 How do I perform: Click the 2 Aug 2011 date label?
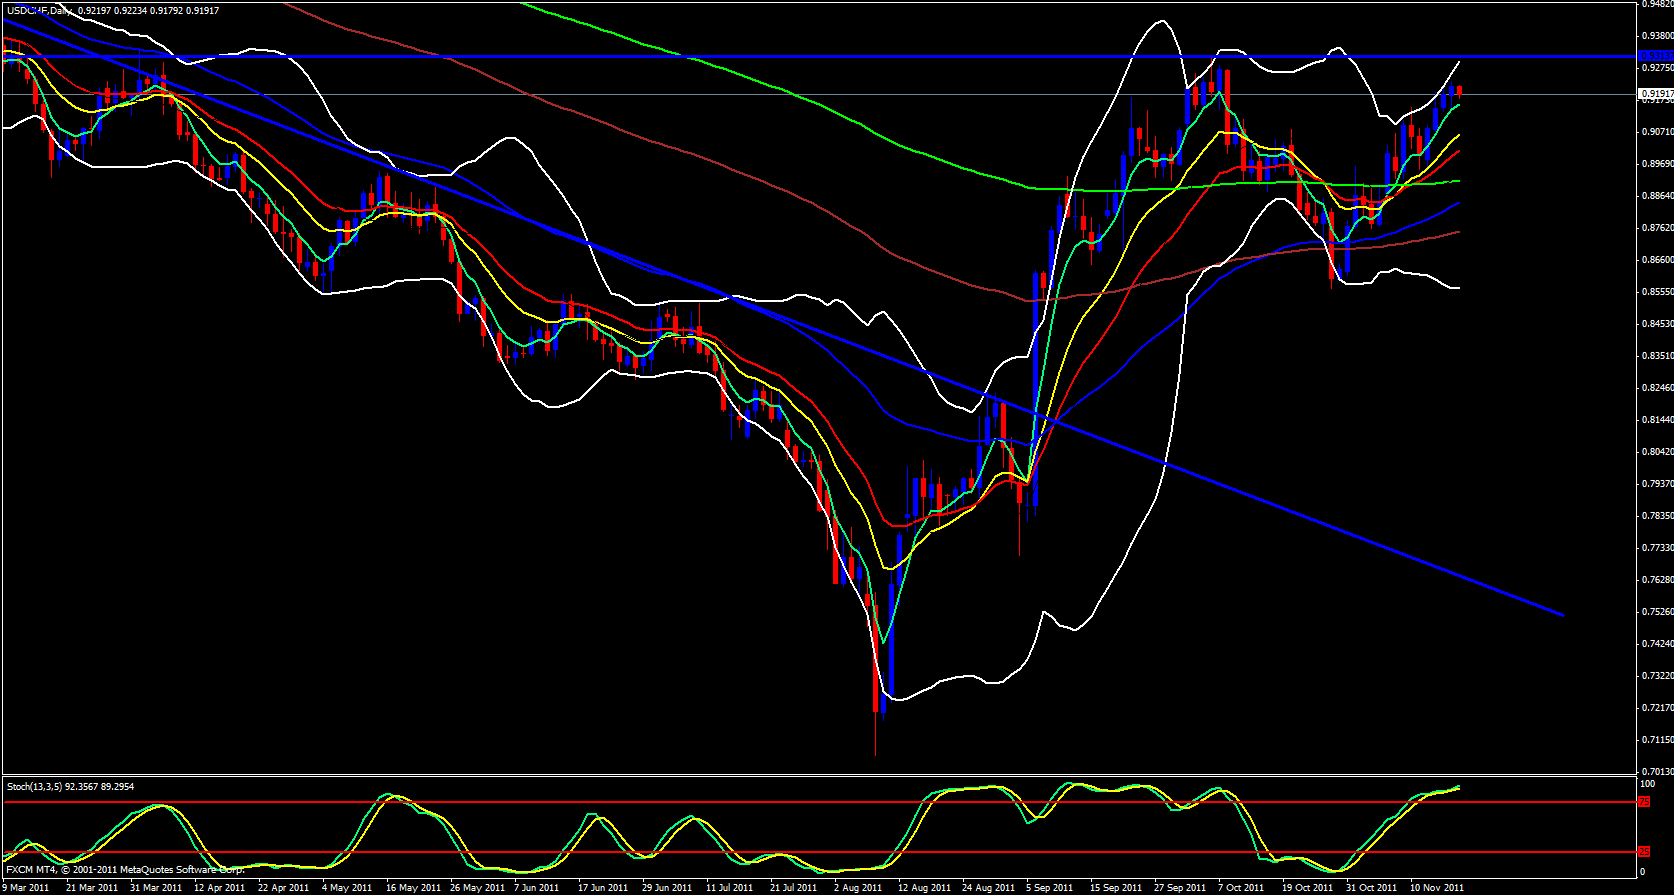point(857,887)
